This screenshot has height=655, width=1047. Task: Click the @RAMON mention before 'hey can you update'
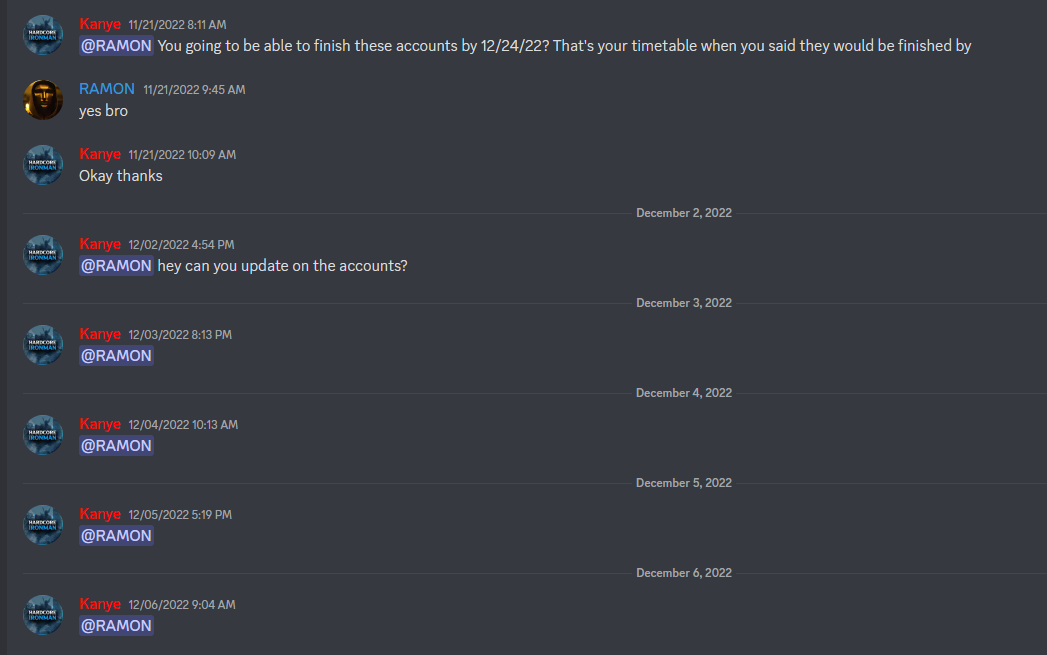pos(116,266)
